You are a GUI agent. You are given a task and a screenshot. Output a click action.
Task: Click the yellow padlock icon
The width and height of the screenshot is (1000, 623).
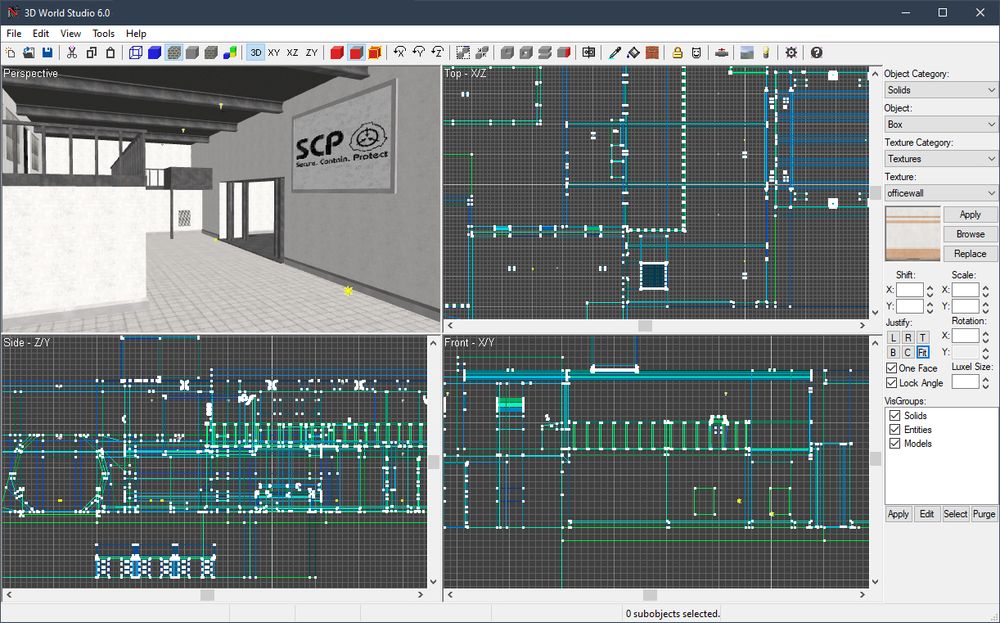677,52
